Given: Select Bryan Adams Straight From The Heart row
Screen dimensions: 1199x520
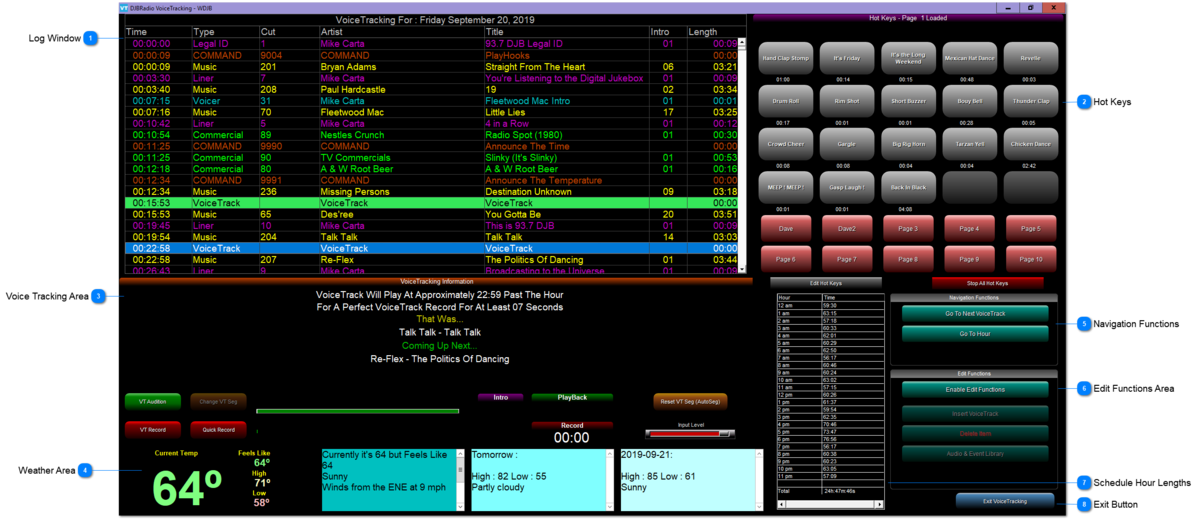Looking at the screenshot, I should [x=431, y=67].
